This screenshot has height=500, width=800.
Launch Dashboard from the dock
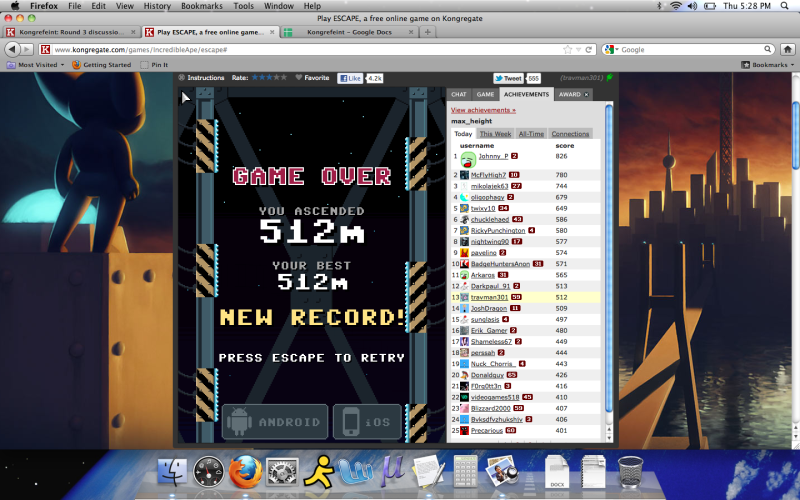pyautogui.click(x=209, y=471)
